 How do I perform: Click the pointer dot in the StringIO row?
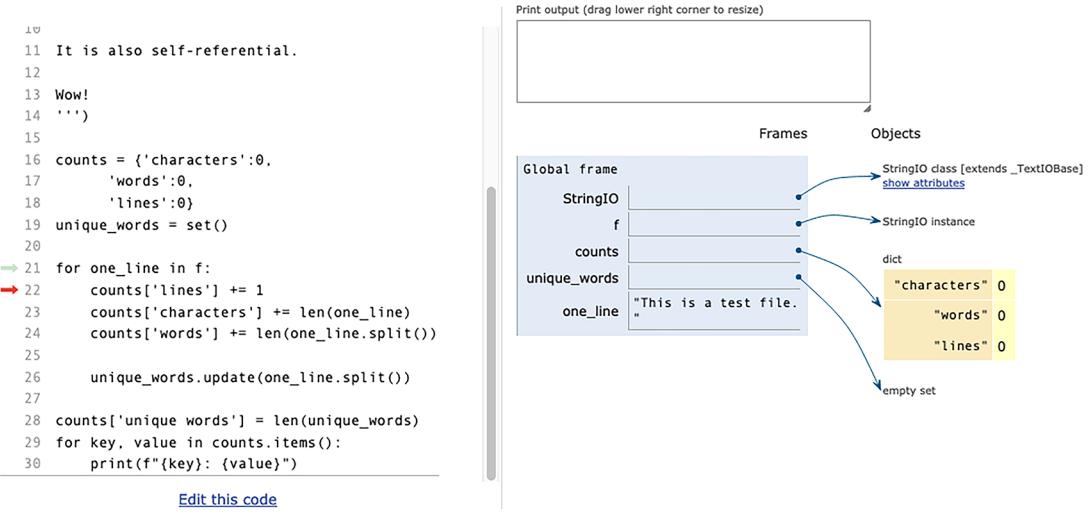pyautogui.click(x=798, y=198)
